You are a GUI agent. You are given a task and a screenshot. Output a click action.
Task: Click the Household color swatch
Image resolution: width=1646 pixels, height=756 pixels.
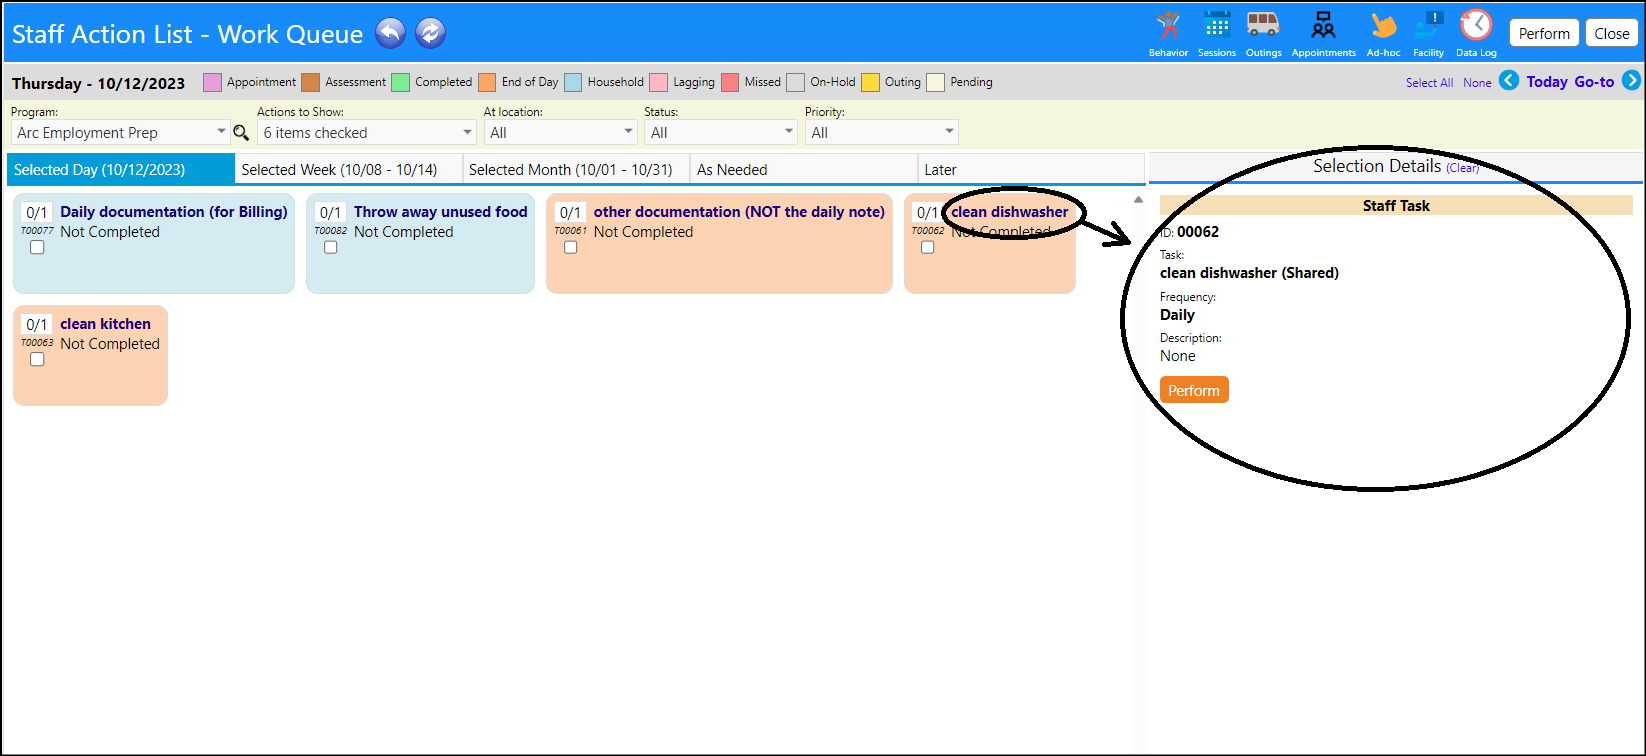point(573,82)
